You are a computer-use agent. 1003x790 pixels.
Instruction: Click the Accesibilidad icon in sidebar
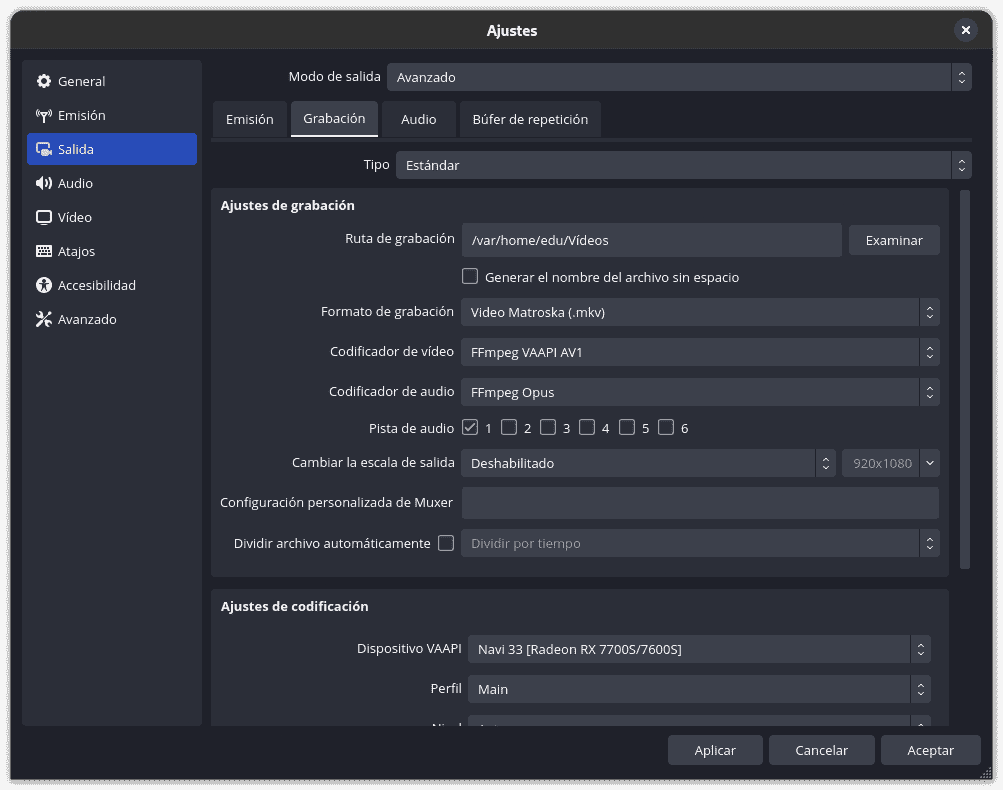pos(43,285)
